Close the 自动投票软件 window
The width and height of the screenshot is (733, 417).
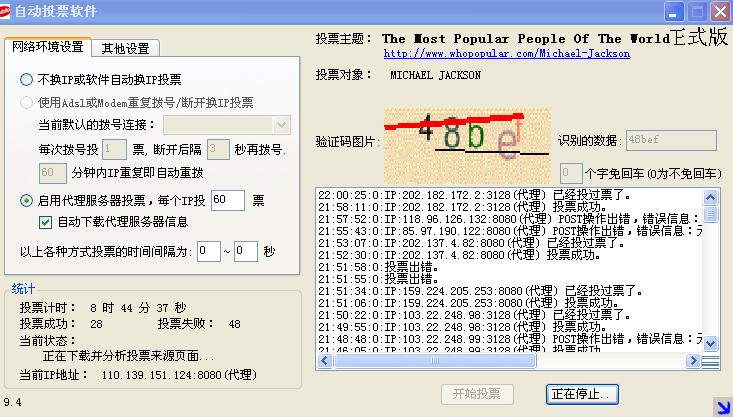[x=720, y=12]
